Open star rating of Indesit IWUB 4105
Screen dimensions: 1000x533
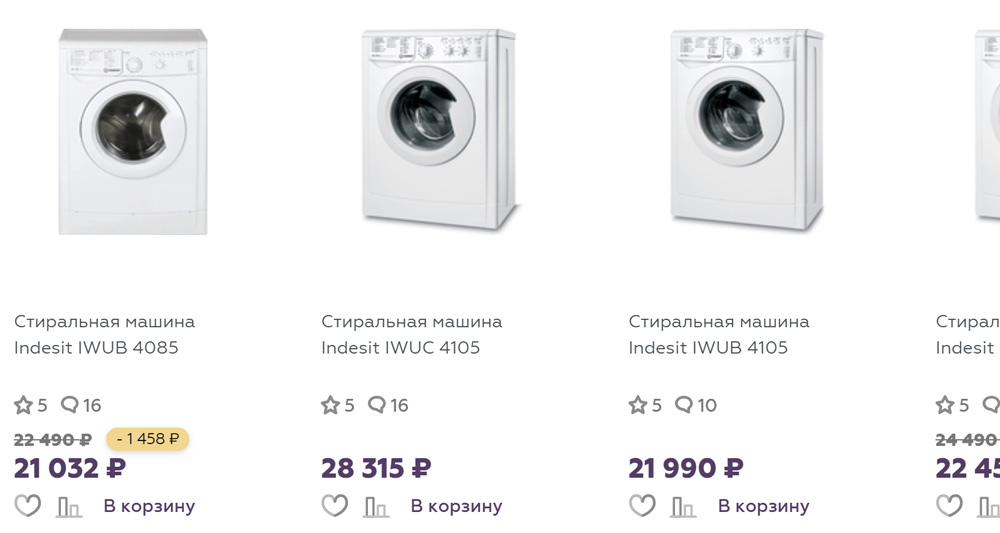[645, 405]
